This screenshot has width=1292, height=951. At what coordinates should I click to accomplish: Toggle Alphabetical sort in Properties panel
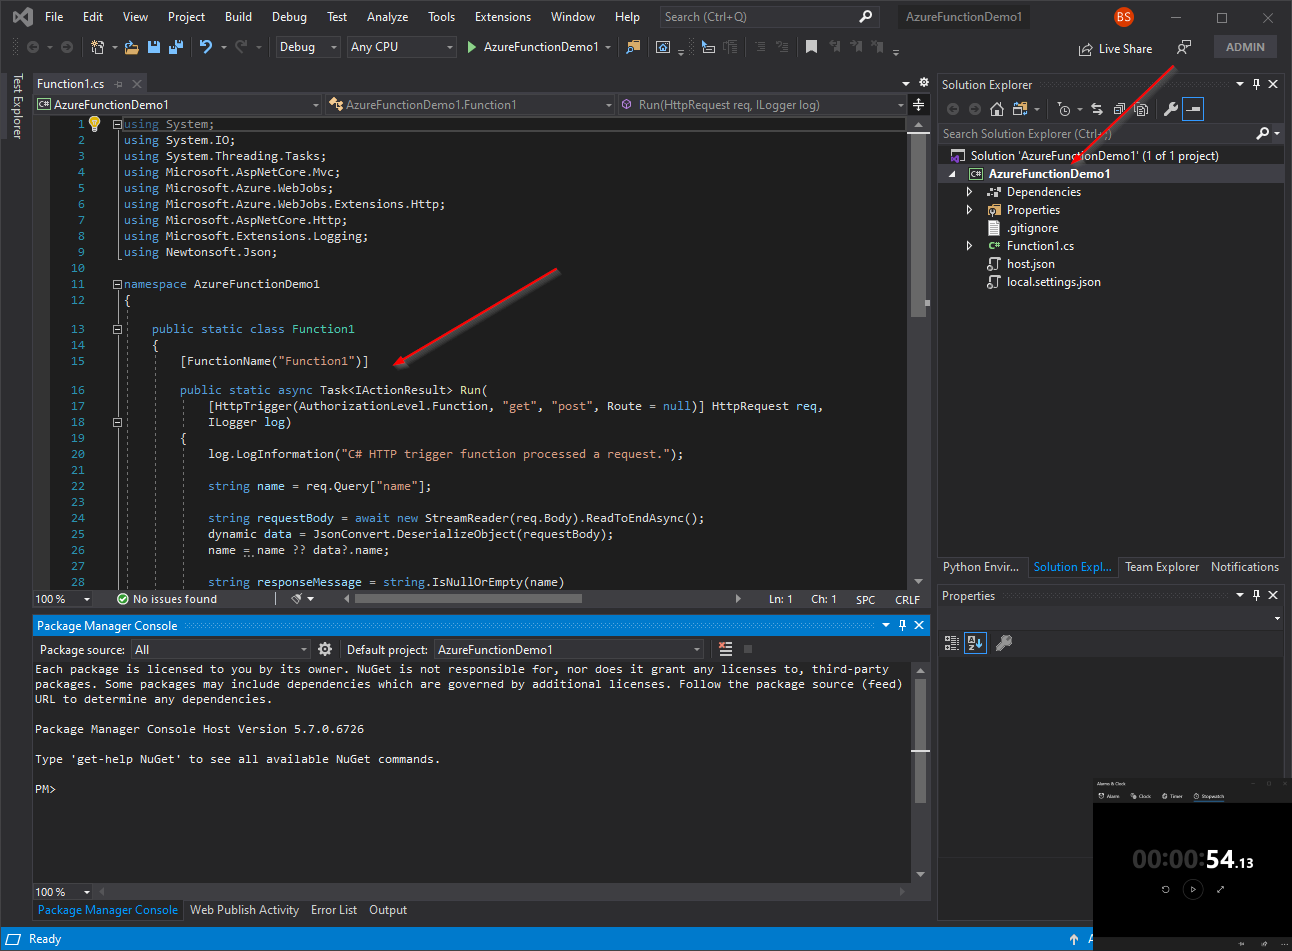974,643
